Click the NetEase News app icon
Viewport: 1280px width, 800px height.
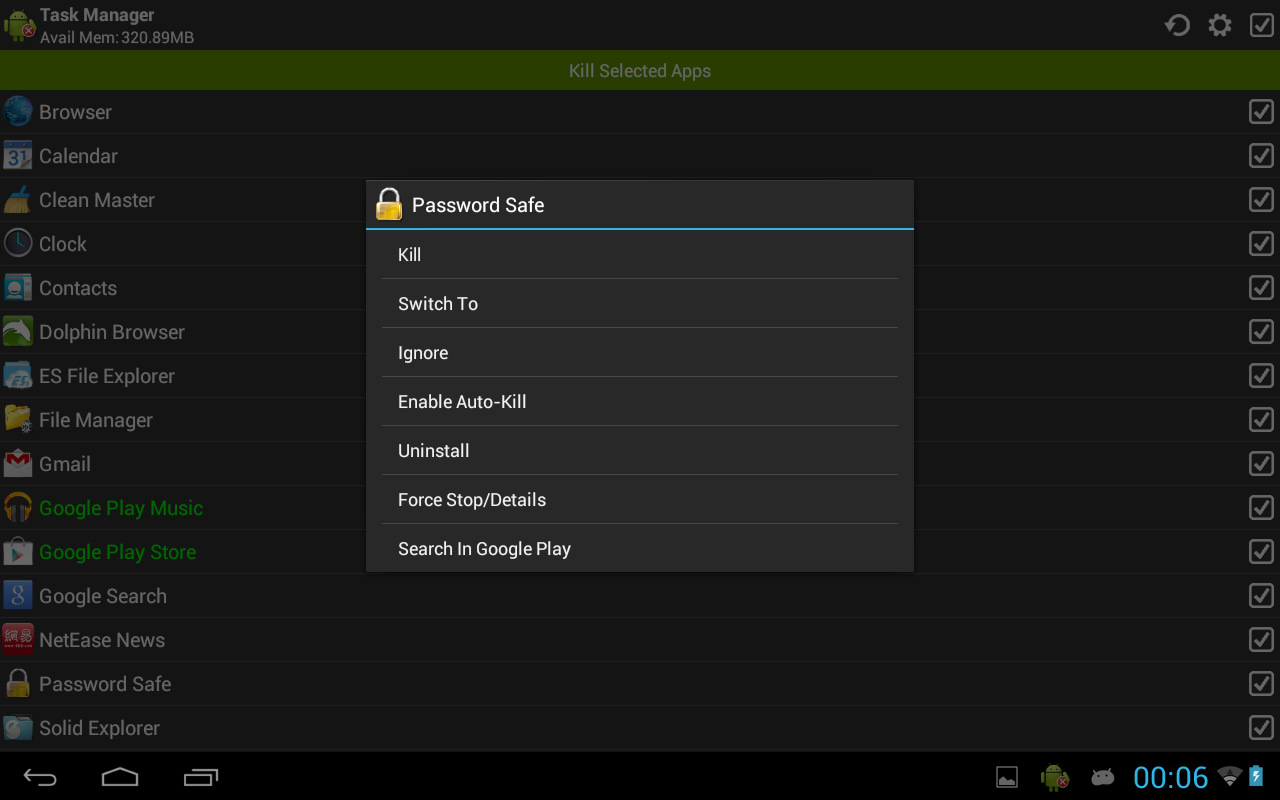[18, 640]
